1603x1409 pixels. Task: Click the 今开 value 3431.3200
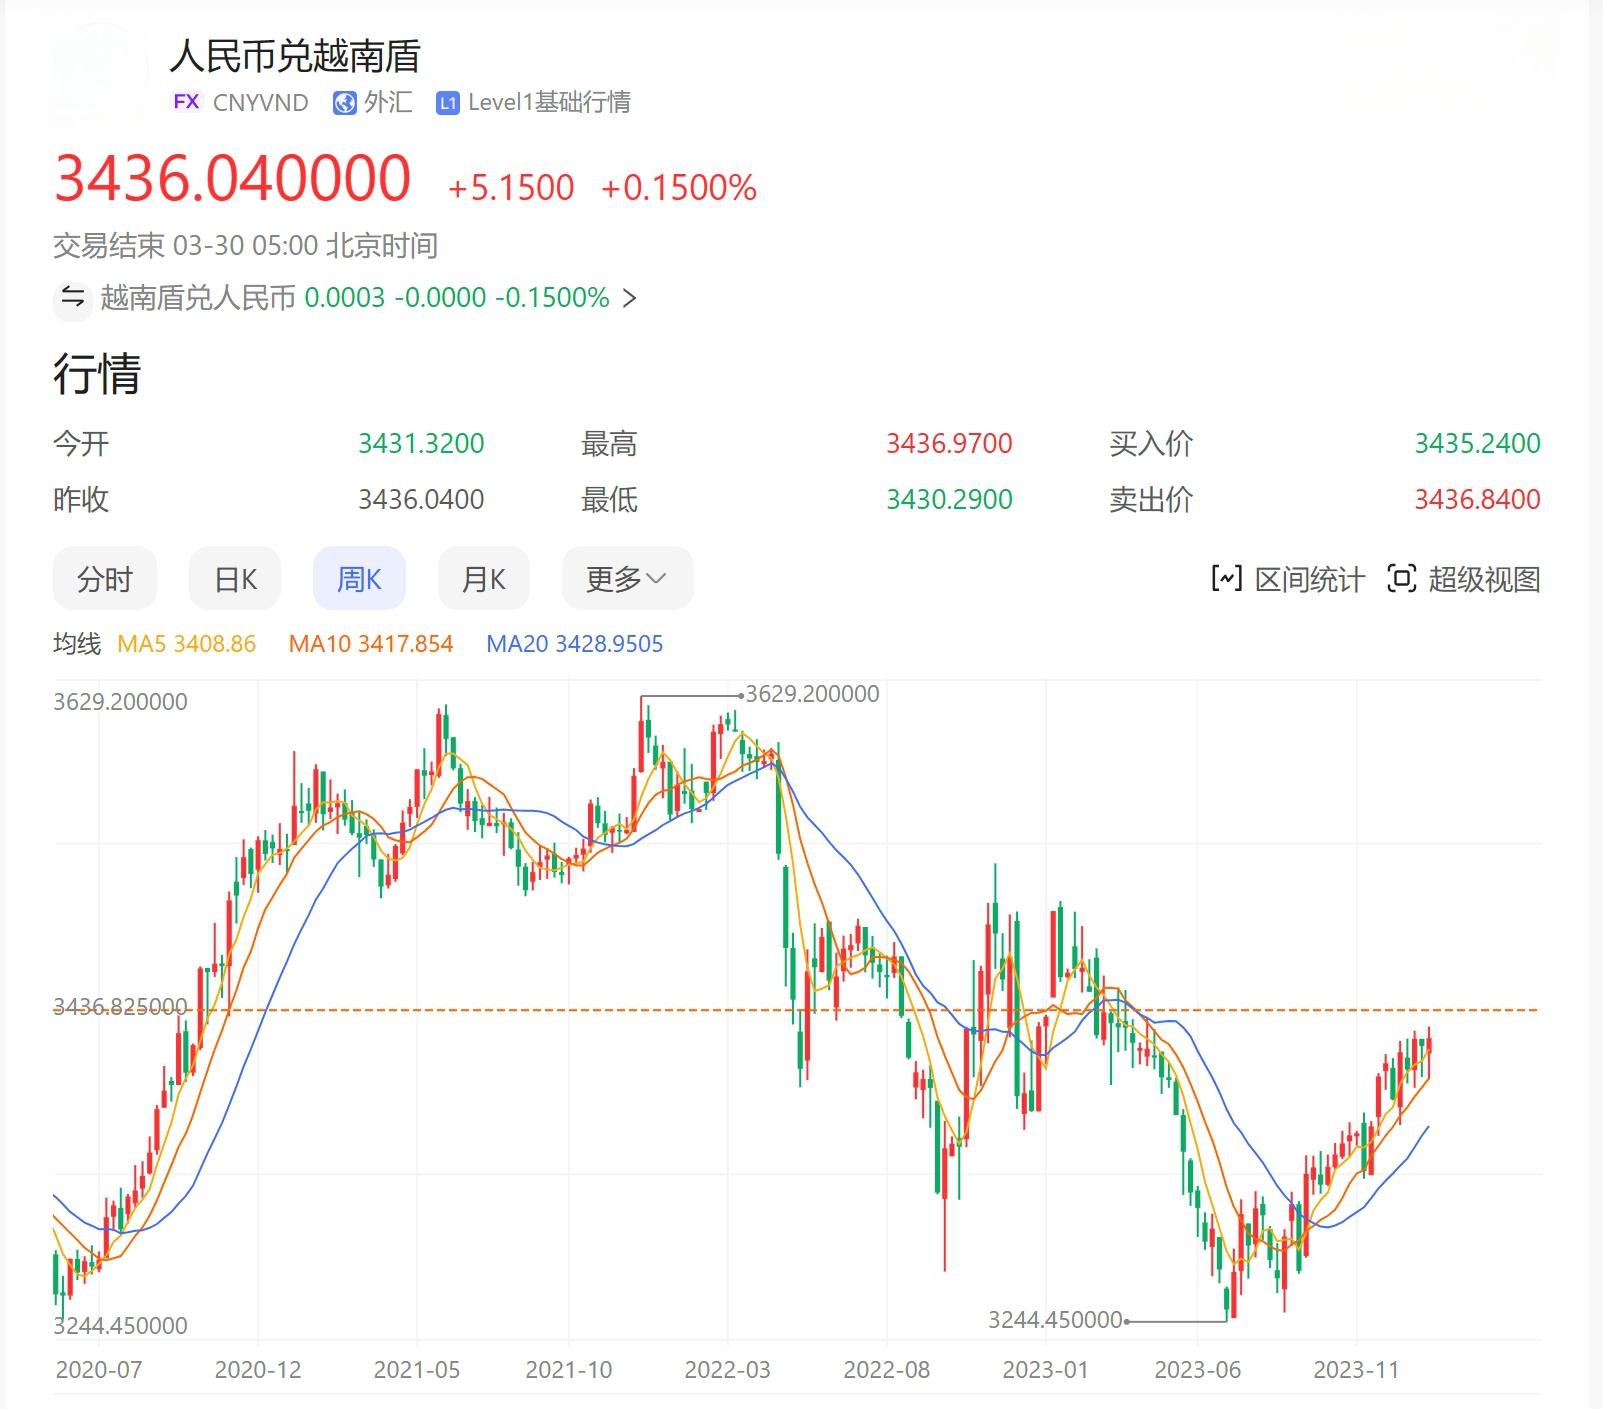pyautogui.click(x=421, y=443)
